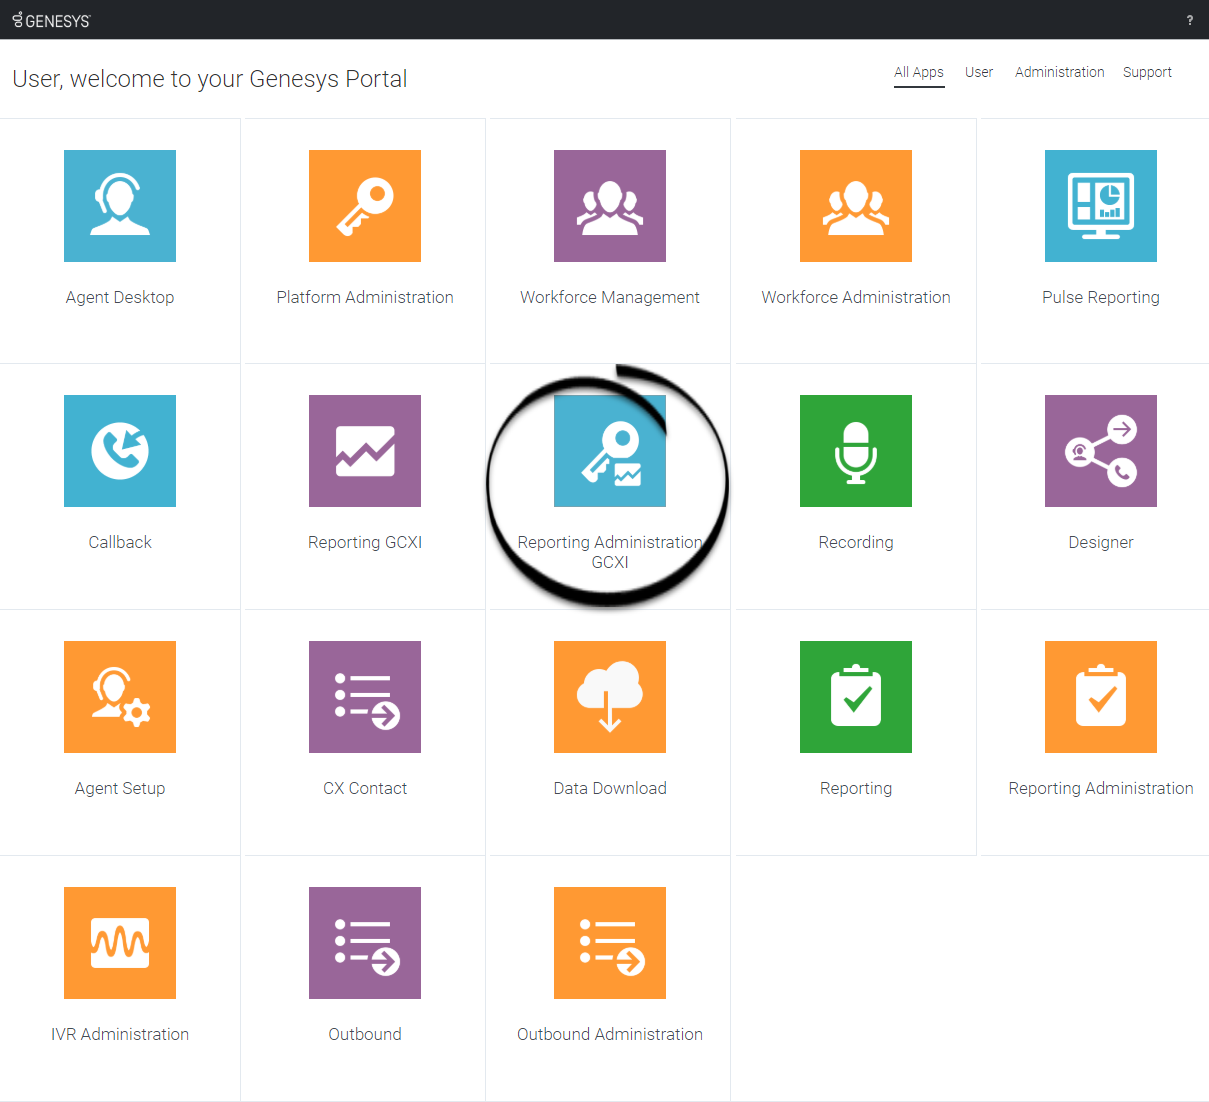Launch Platform Administration key icon
This screenshot has height=1102, width=1209.
(365, 206)
